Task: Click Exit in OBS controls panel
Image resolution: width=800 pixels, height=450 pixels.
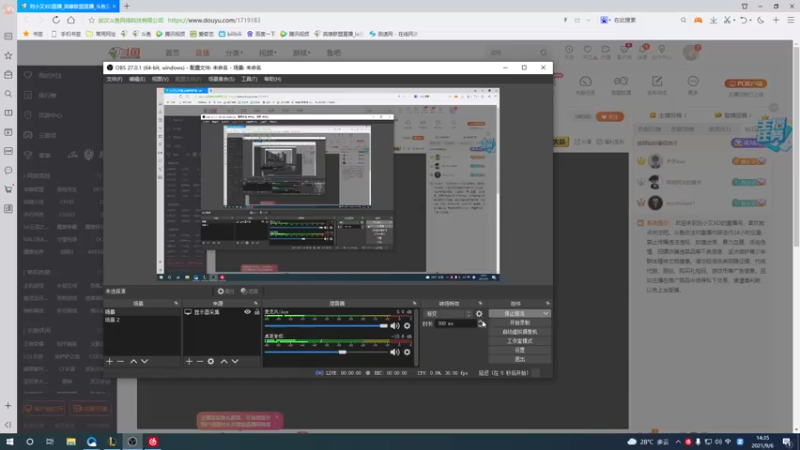Action: click(519, 359)
